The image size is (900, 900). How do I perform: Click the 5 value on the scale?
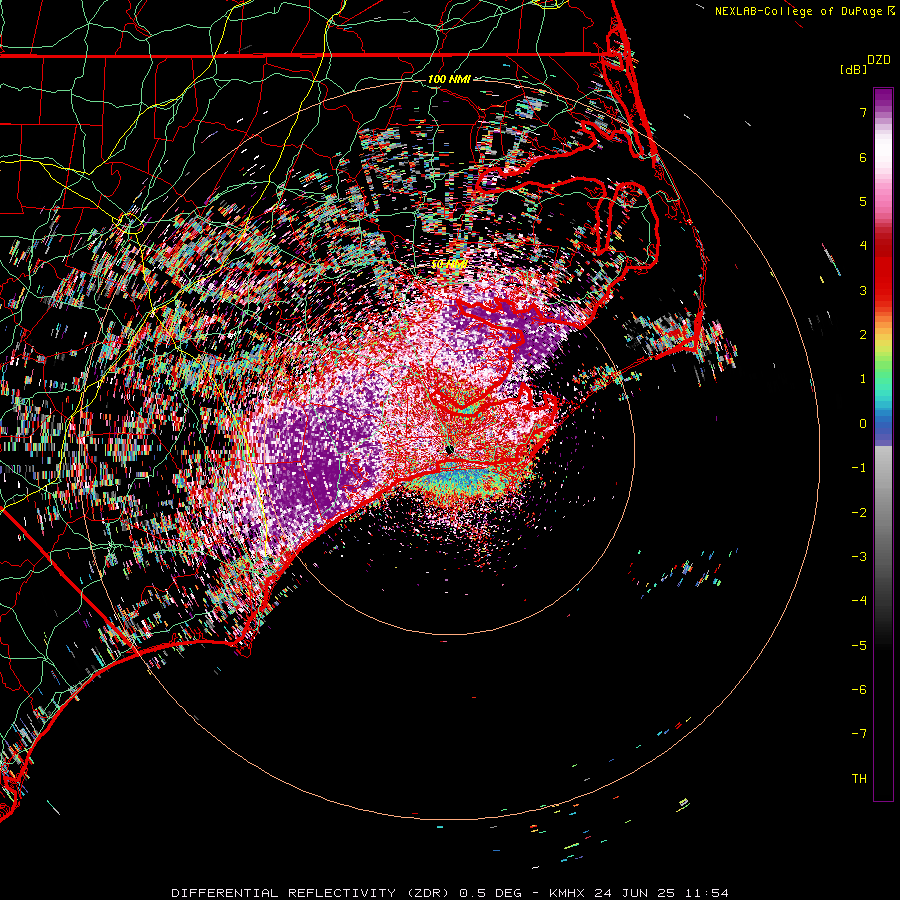pos(863,201)
